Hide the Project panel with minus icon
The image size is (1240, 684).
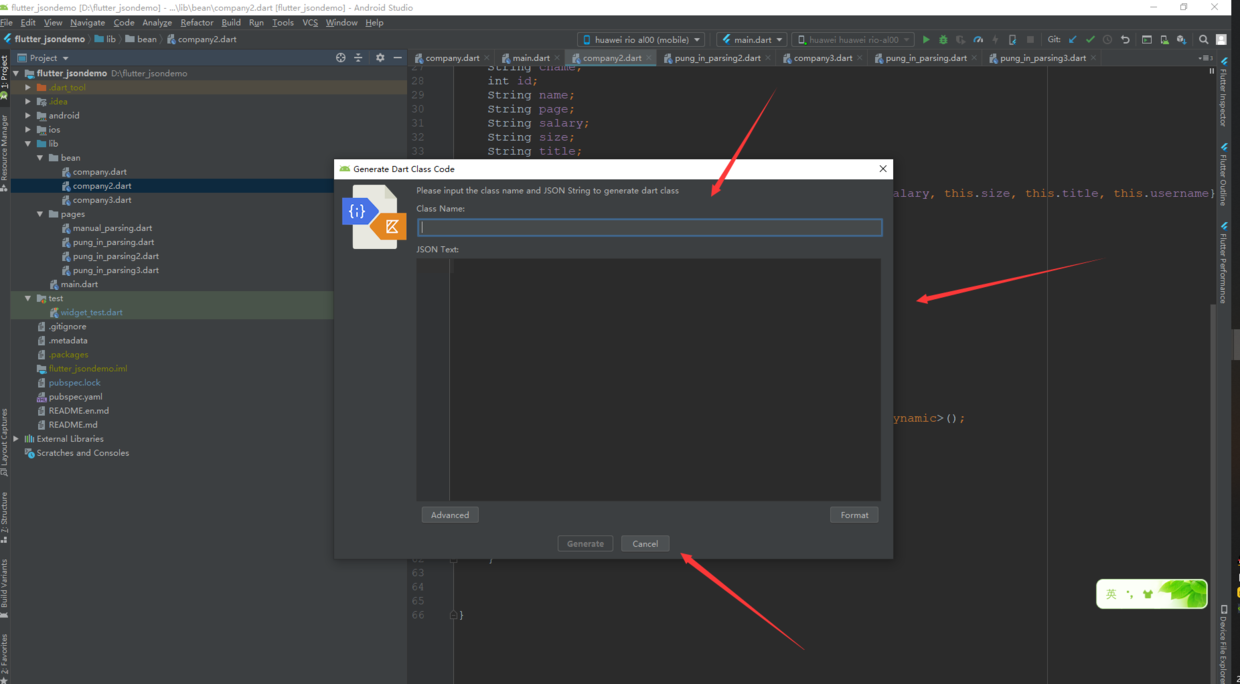tap(397, 58)
